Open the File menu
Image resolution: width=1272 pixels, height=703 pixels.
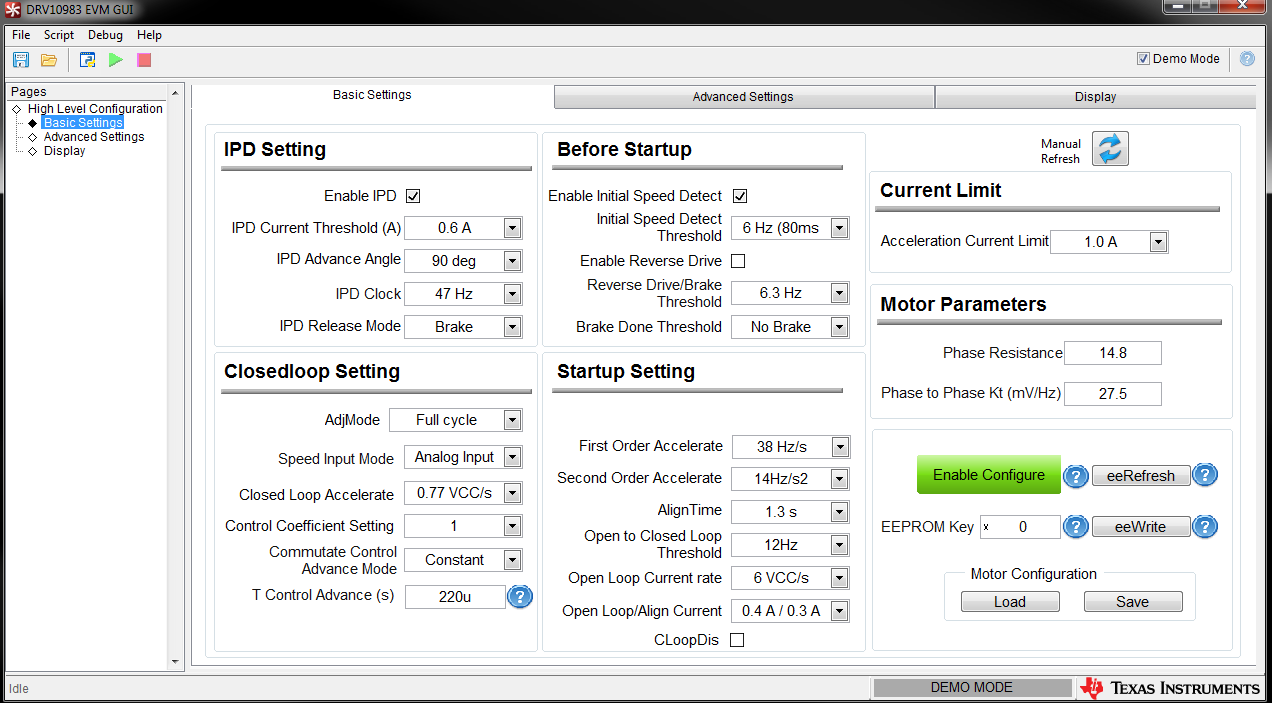(x=21, y=35)
